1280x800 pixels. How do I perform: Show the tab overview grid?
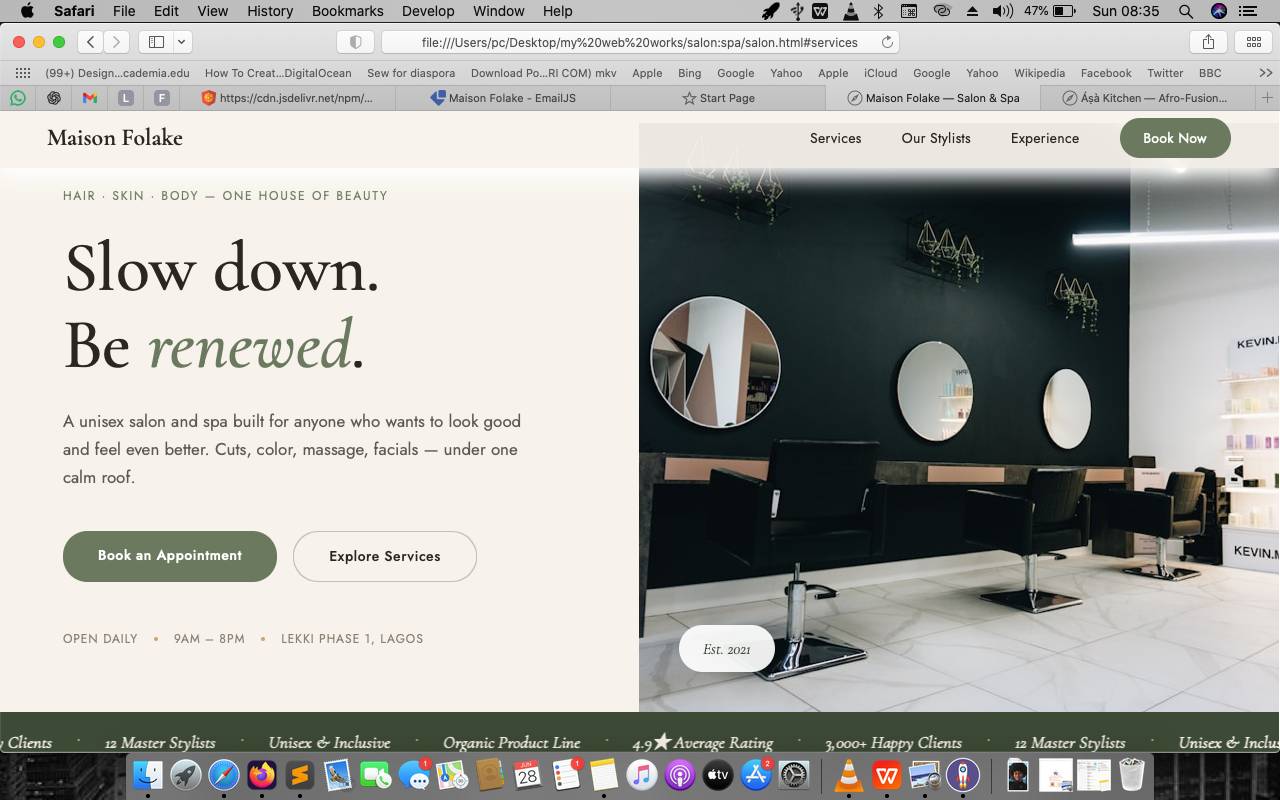coord(1253,42)
